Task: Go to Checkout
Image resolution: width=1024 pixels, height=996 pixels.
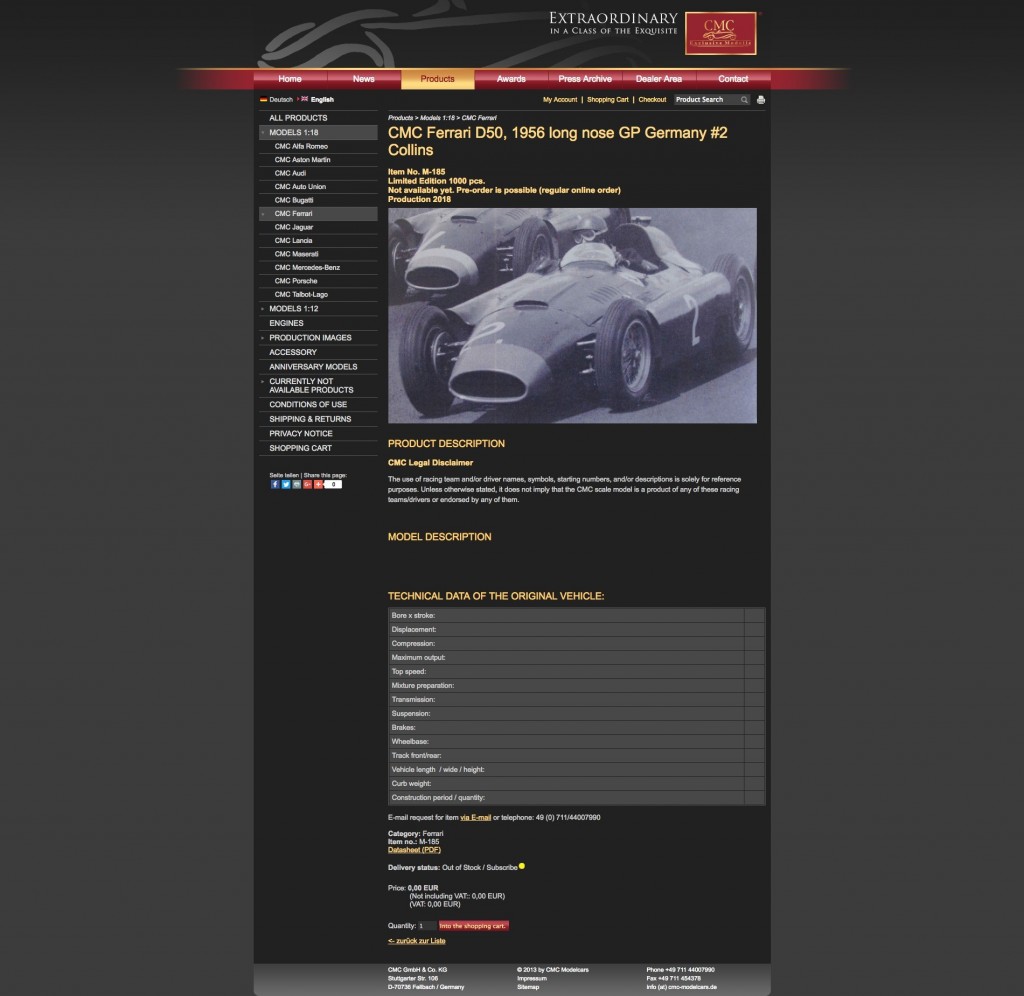Action: tap(652, 100)
